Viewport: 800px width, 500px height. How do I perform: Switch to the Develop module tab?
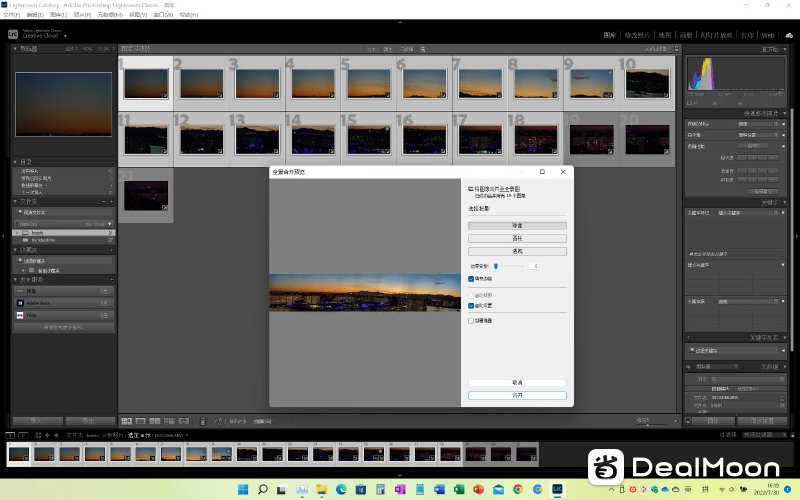637,35
